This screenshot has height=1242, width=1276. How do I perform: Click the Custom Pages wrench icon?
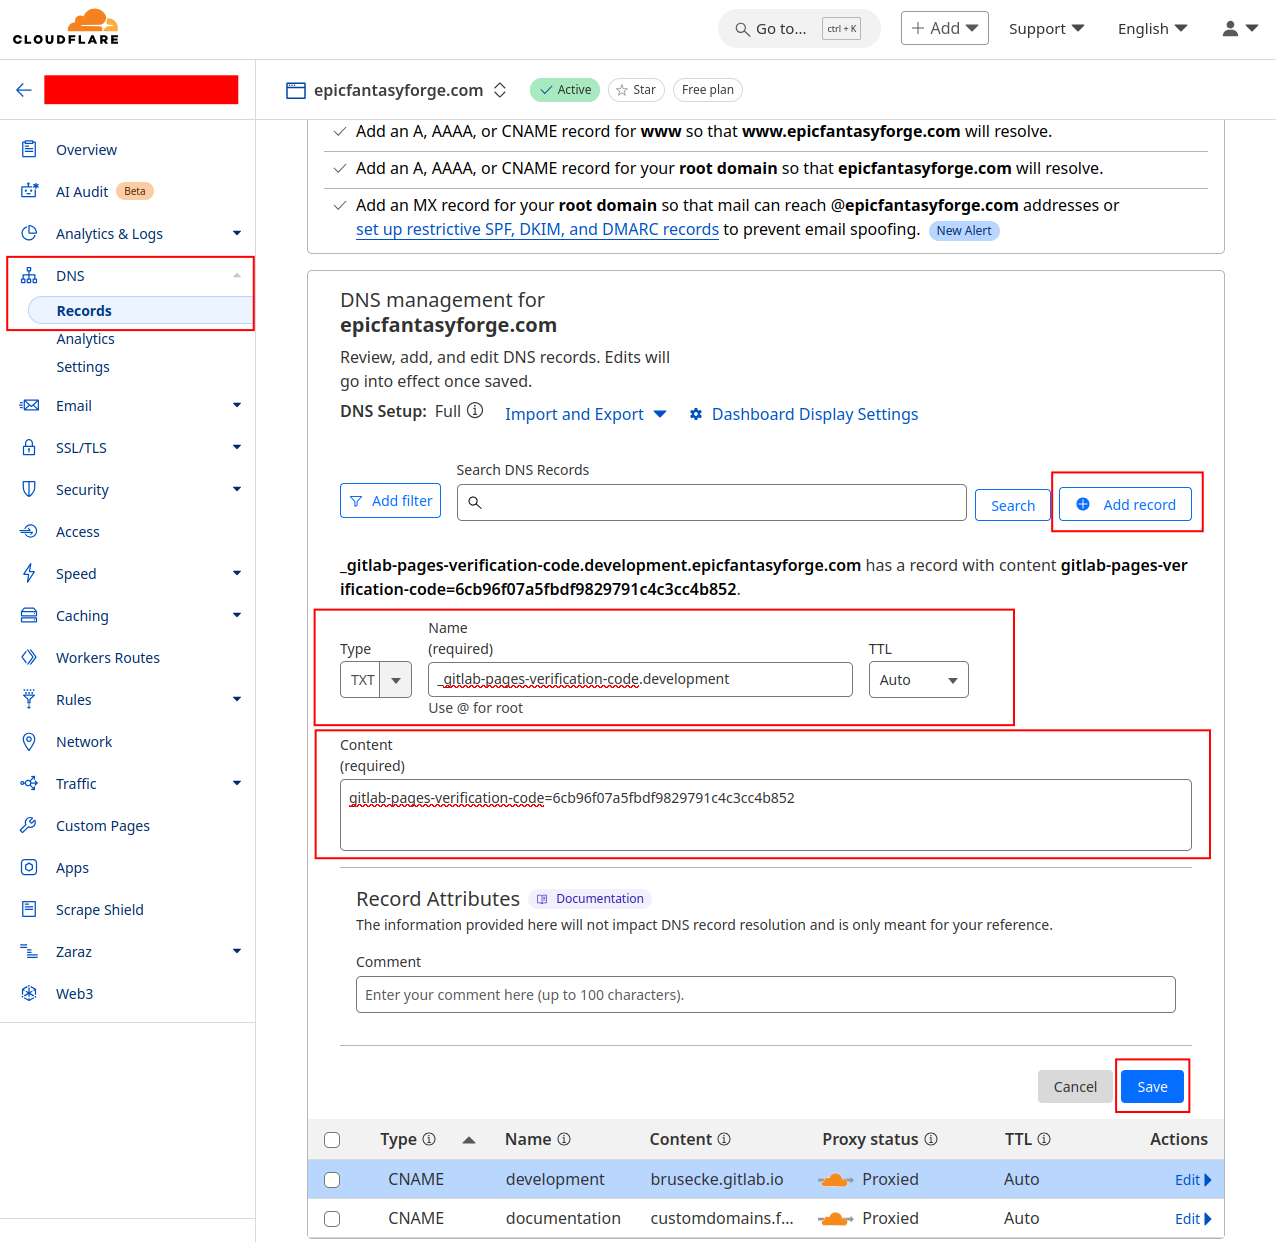(x=29, y=825)
